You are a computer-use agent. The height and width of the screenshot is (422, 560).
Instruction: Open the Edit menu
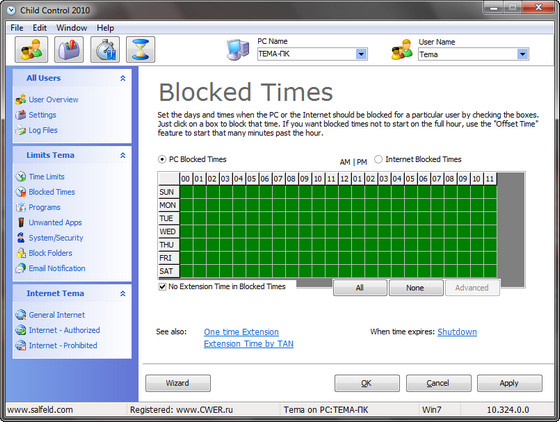point(40,28)
